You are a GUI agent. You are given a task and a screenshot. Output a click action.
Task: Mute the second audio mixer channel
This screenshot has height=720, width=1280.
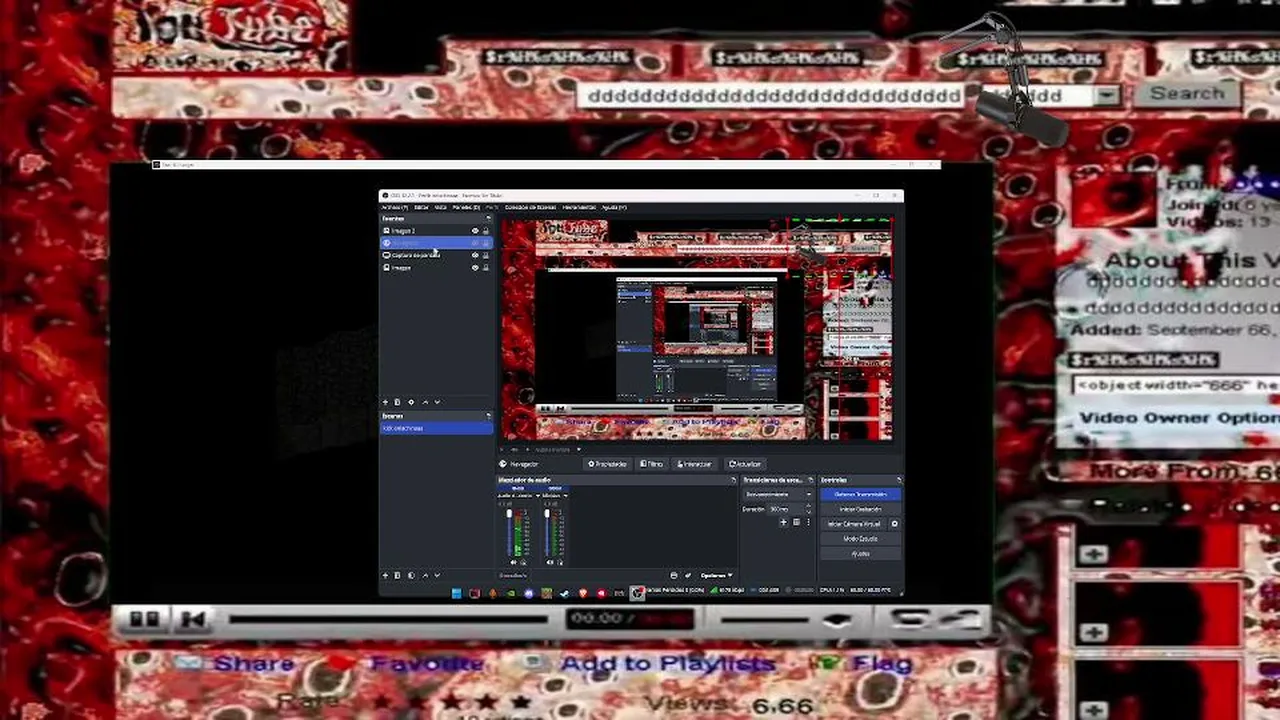(549, 562)
